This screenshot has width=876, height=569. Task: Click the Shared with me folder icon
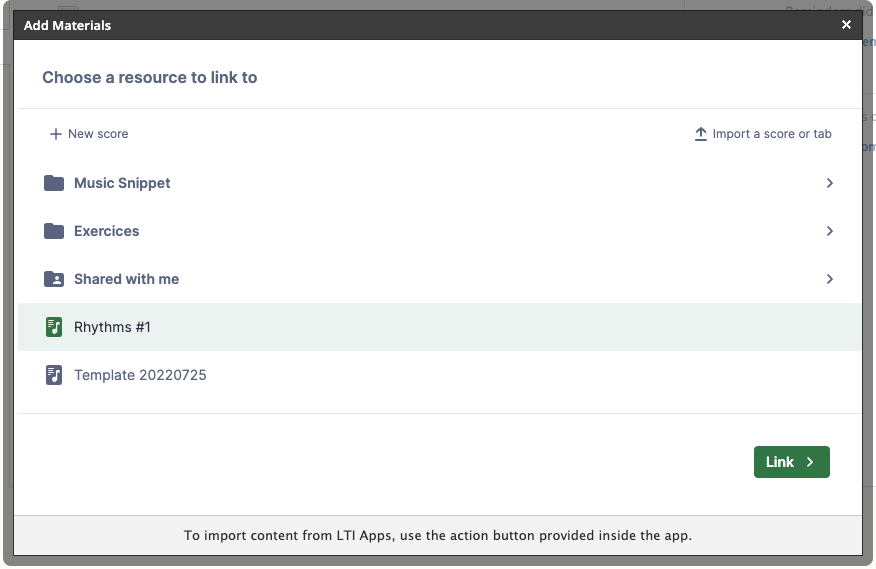click(54, 279)
